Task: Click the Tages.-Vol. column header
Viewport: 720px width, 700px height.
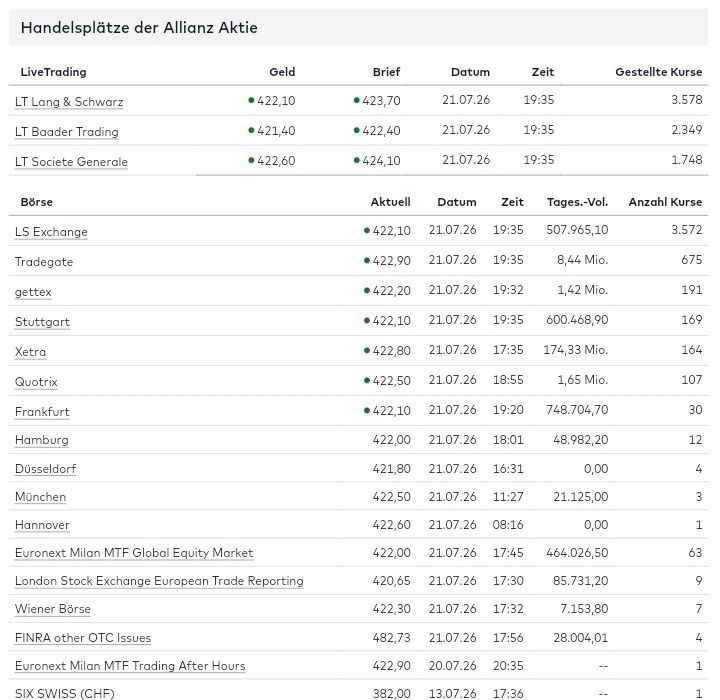Action: (x=578, y=202)
